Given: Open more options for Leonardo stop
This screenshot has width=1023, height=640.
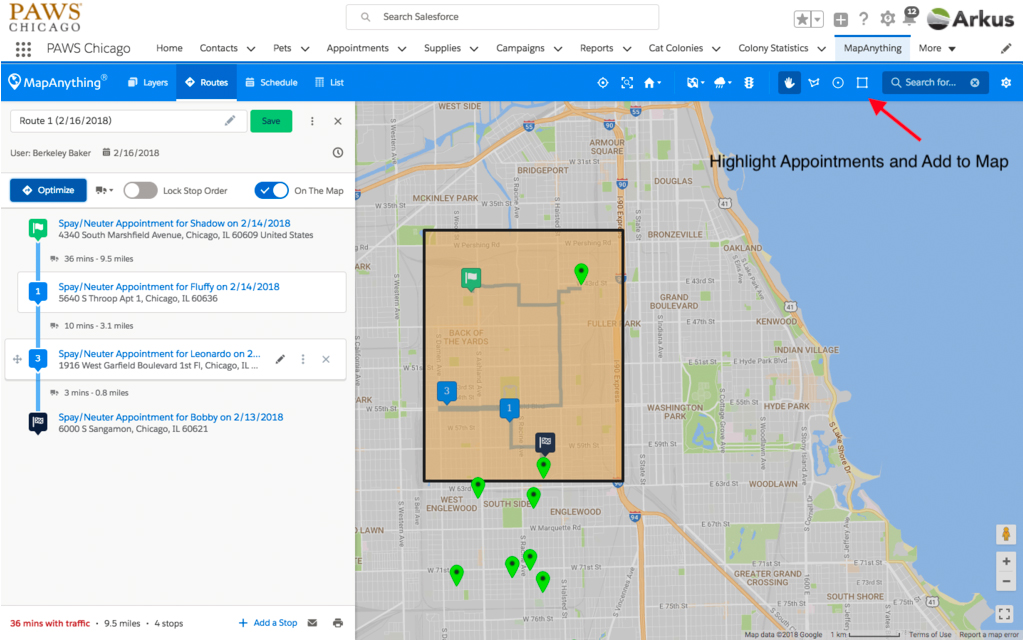Looking at the screenshot, I should [303, 359].
